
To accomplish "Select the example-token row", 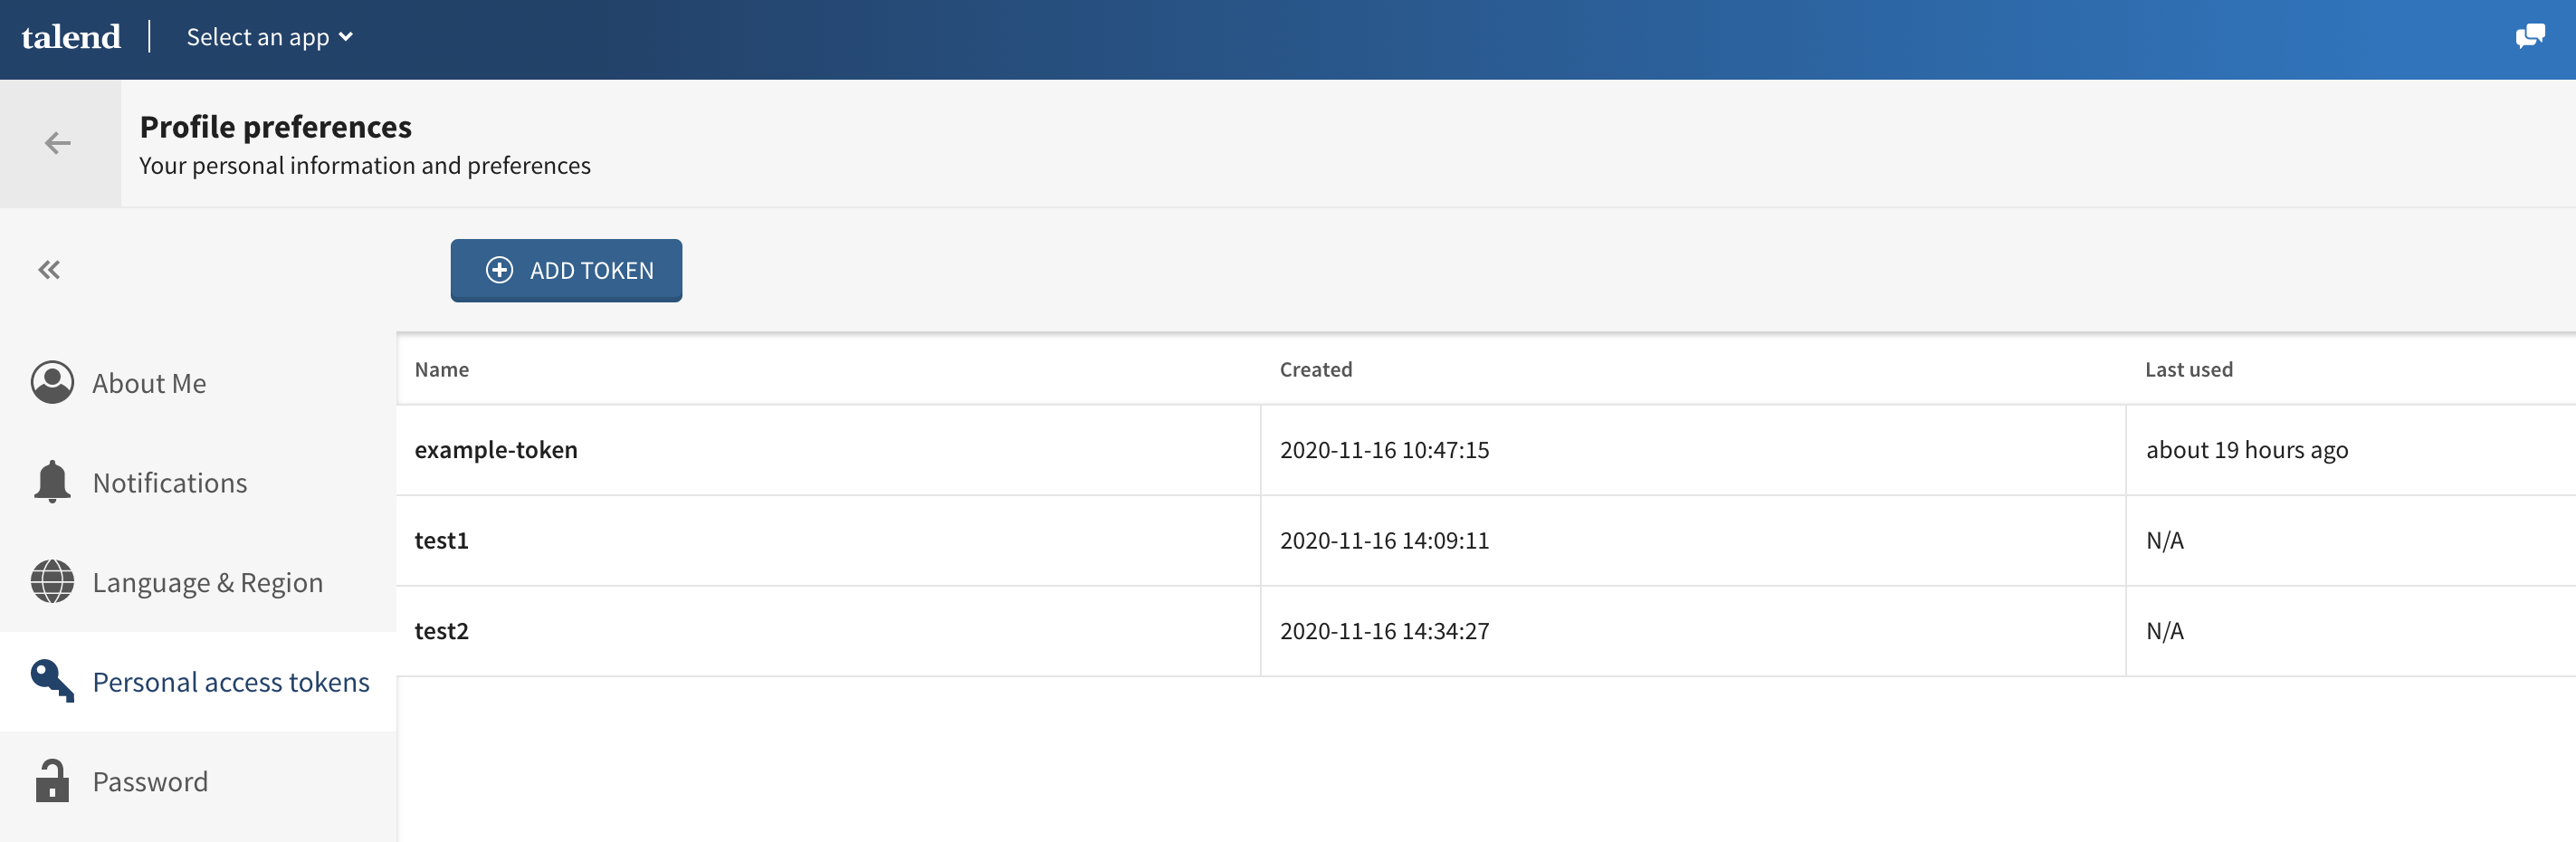I will pos(496,450).
